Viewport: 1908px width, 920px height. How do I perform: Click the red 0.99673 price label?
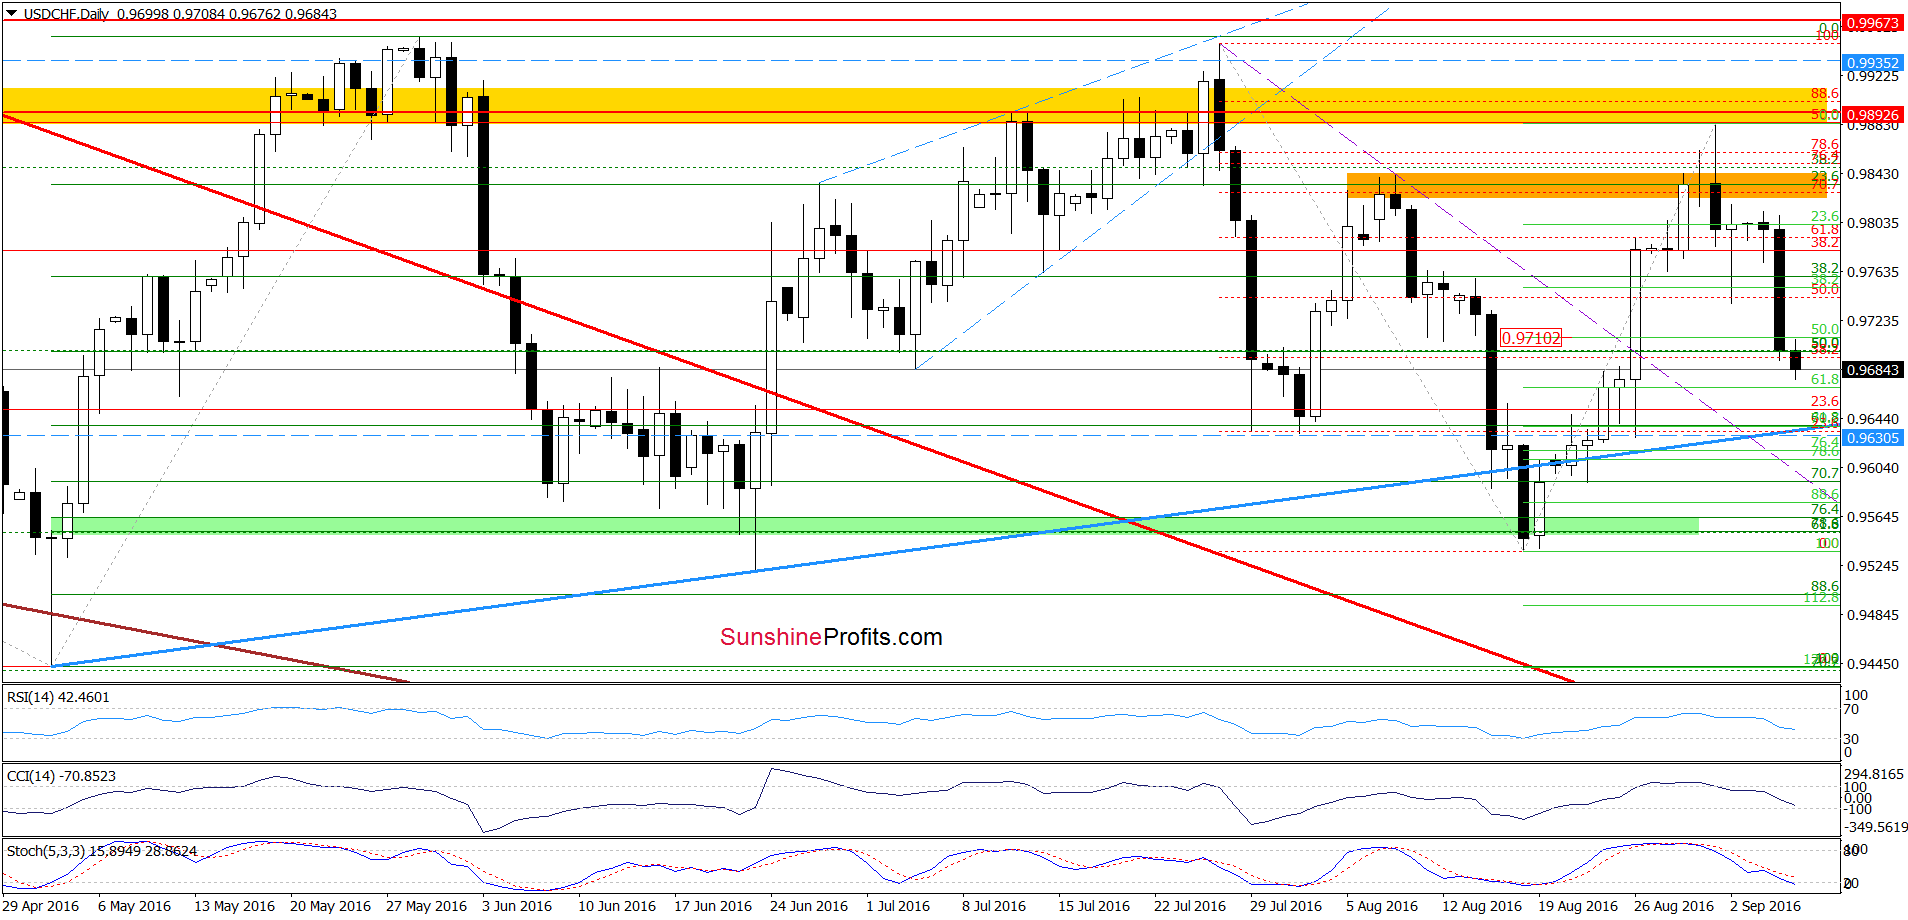point(1872,22)
